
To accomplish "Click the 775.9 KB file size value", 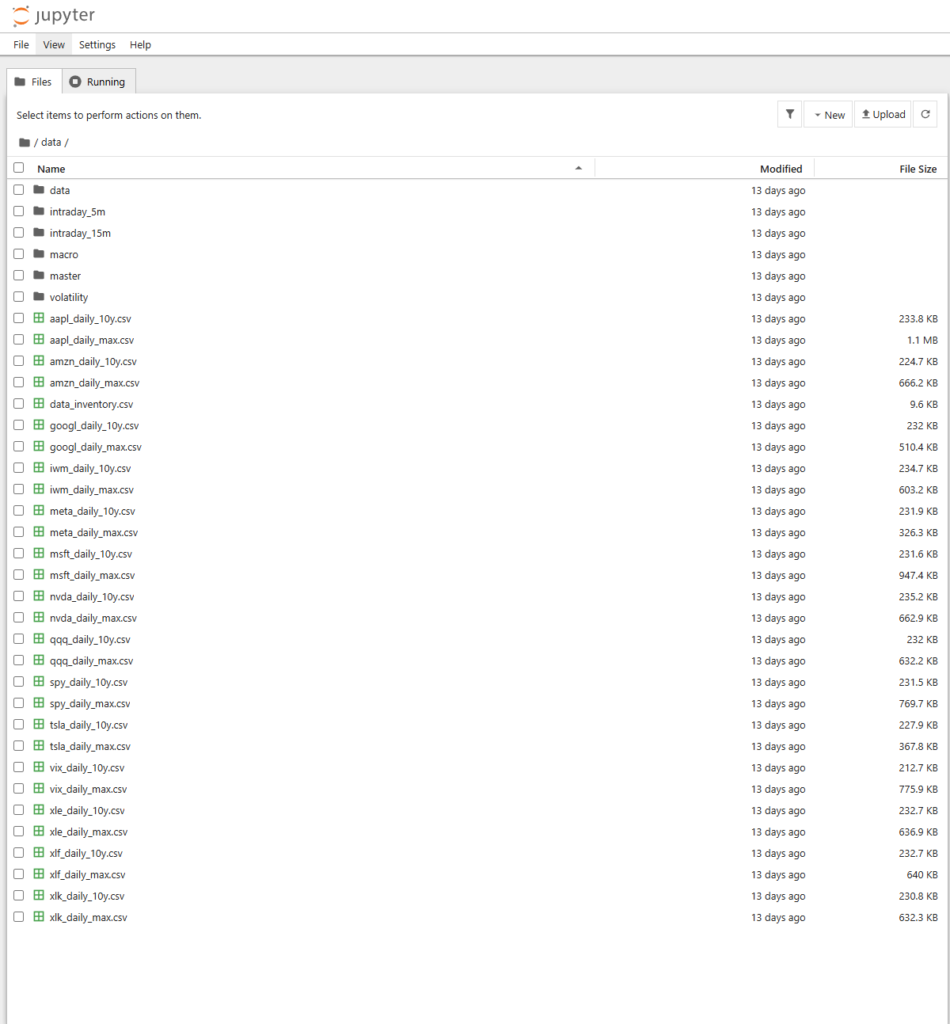I will [918, 788].
